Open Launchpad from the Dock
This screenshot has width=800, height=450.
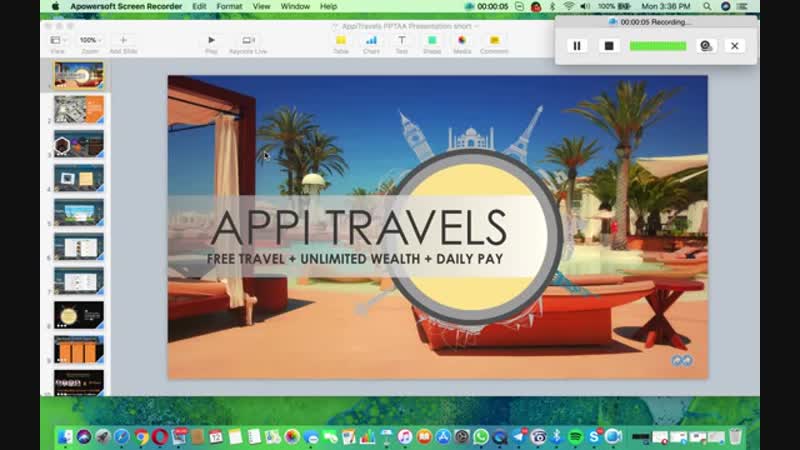103,437
